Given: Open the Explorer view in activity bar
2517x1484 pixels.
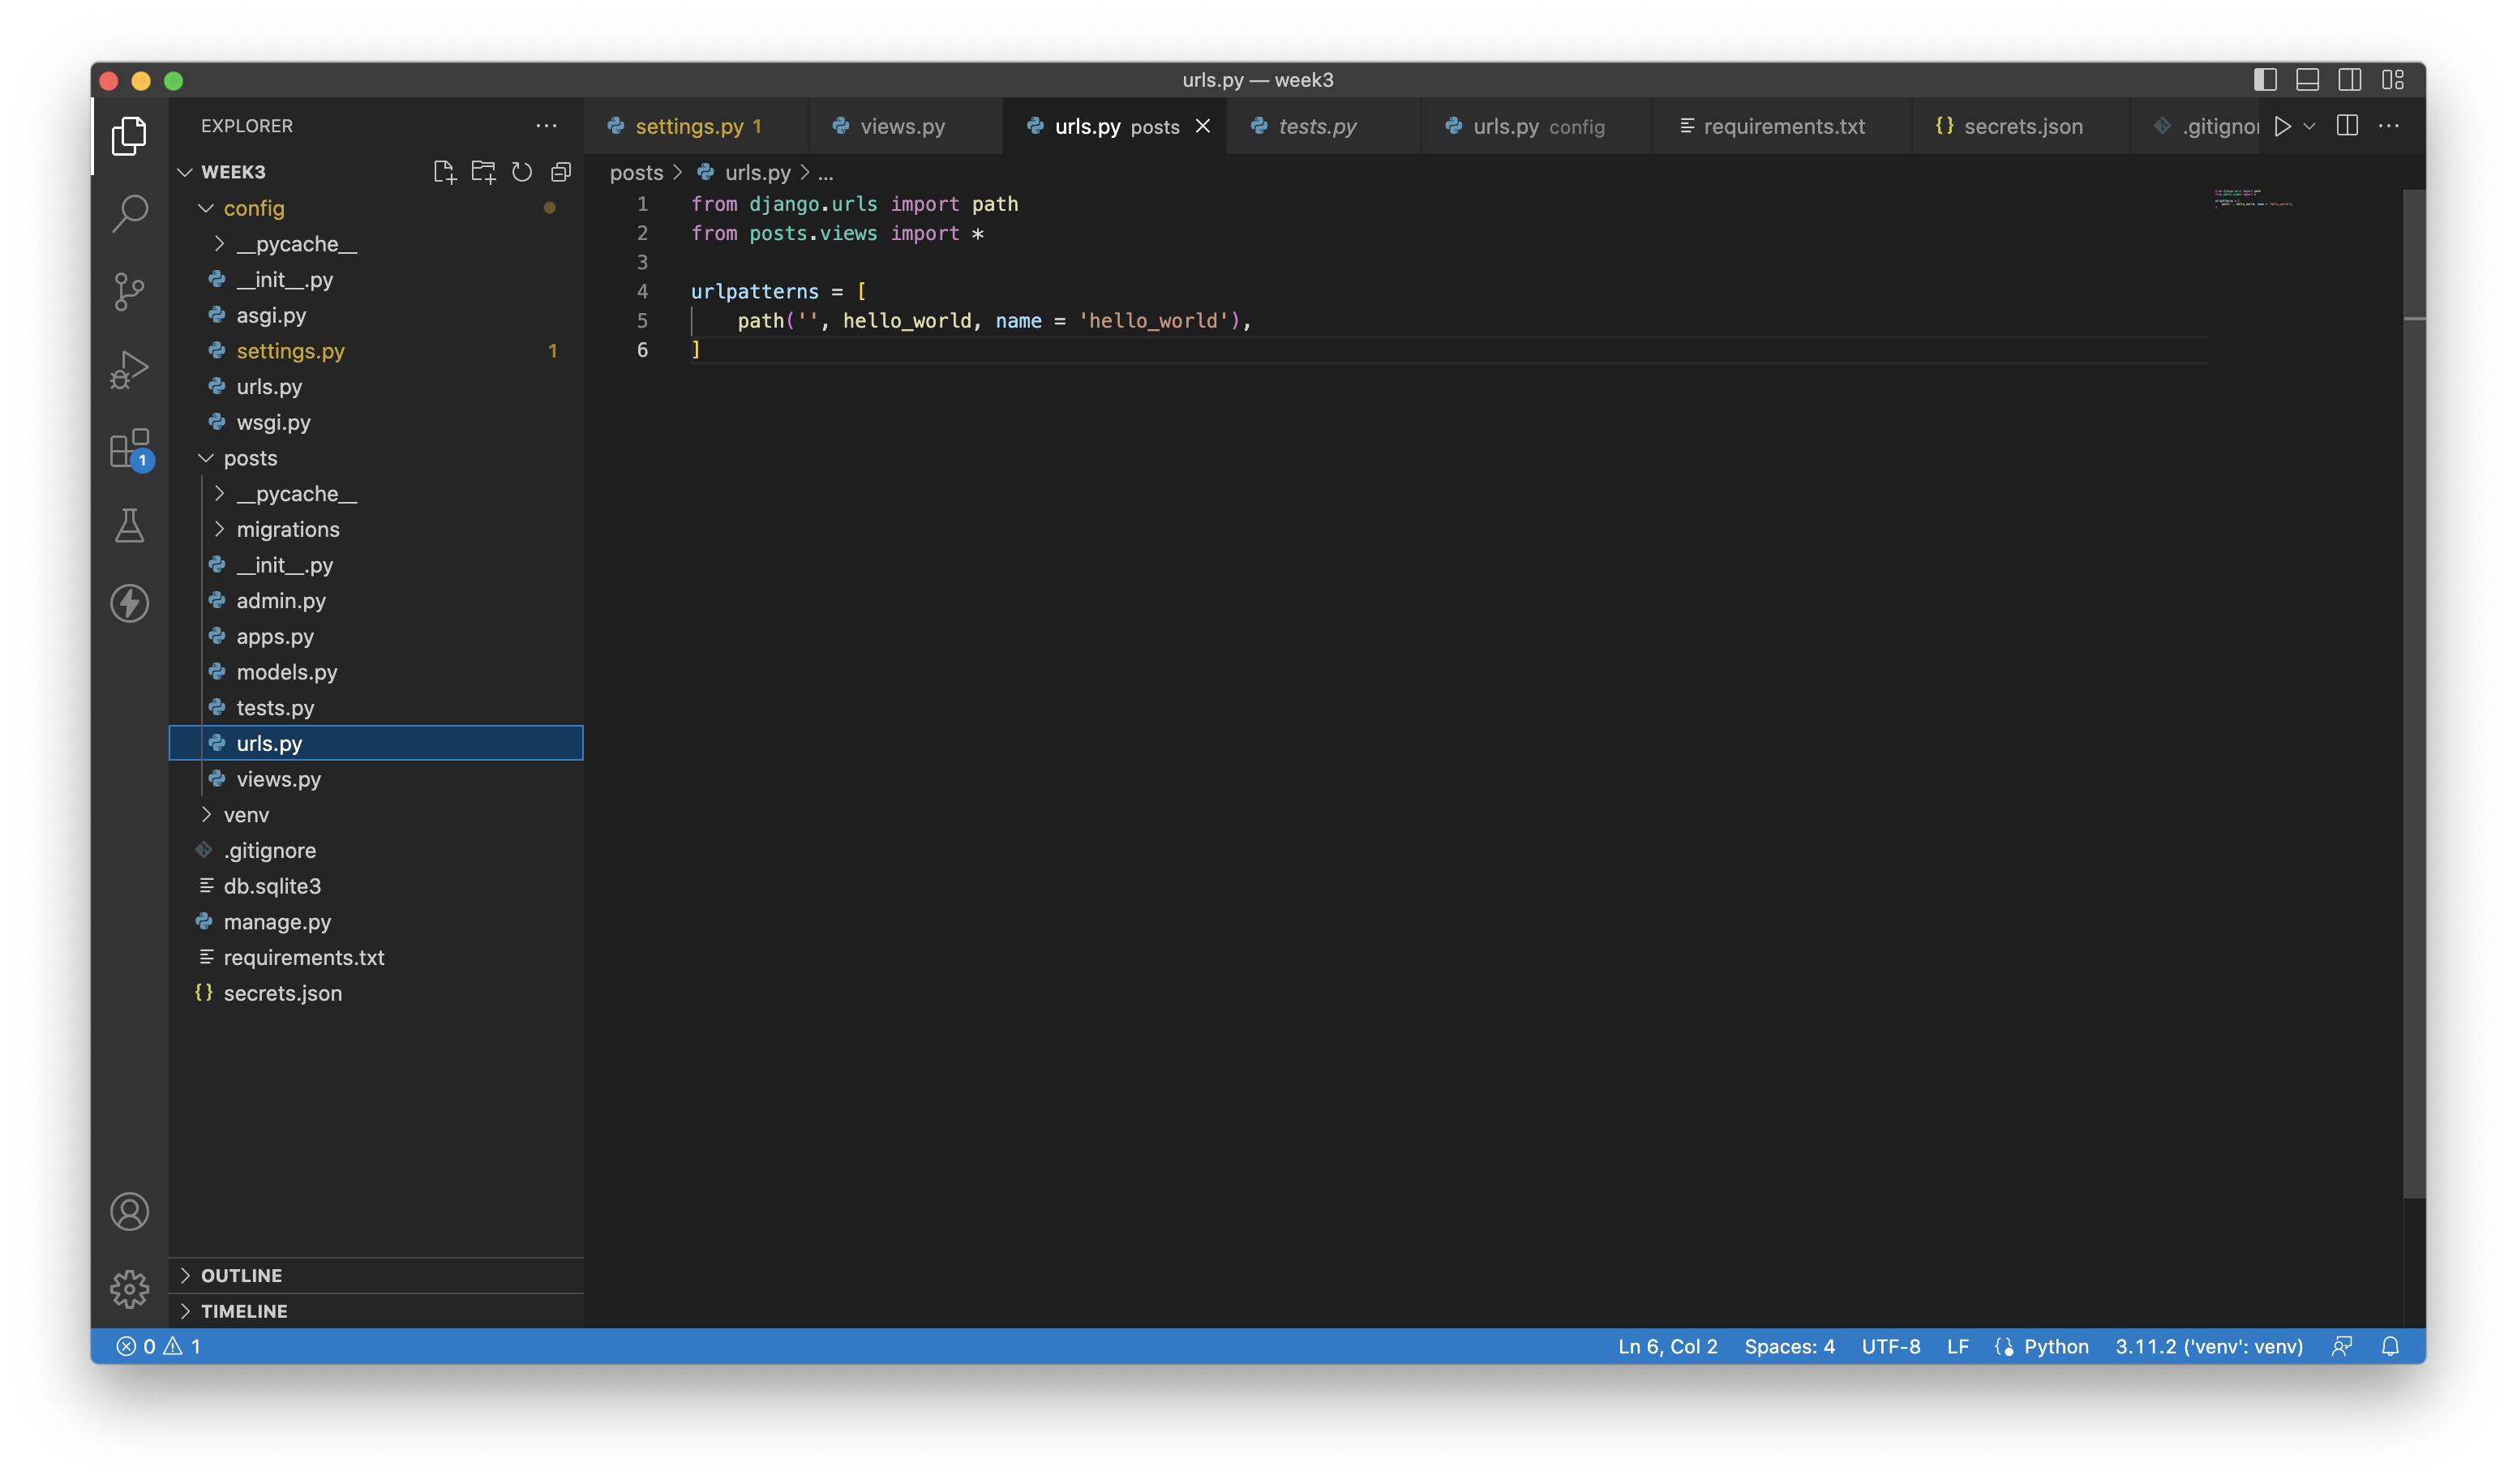Looking at the screenshot, I should 129,135.
